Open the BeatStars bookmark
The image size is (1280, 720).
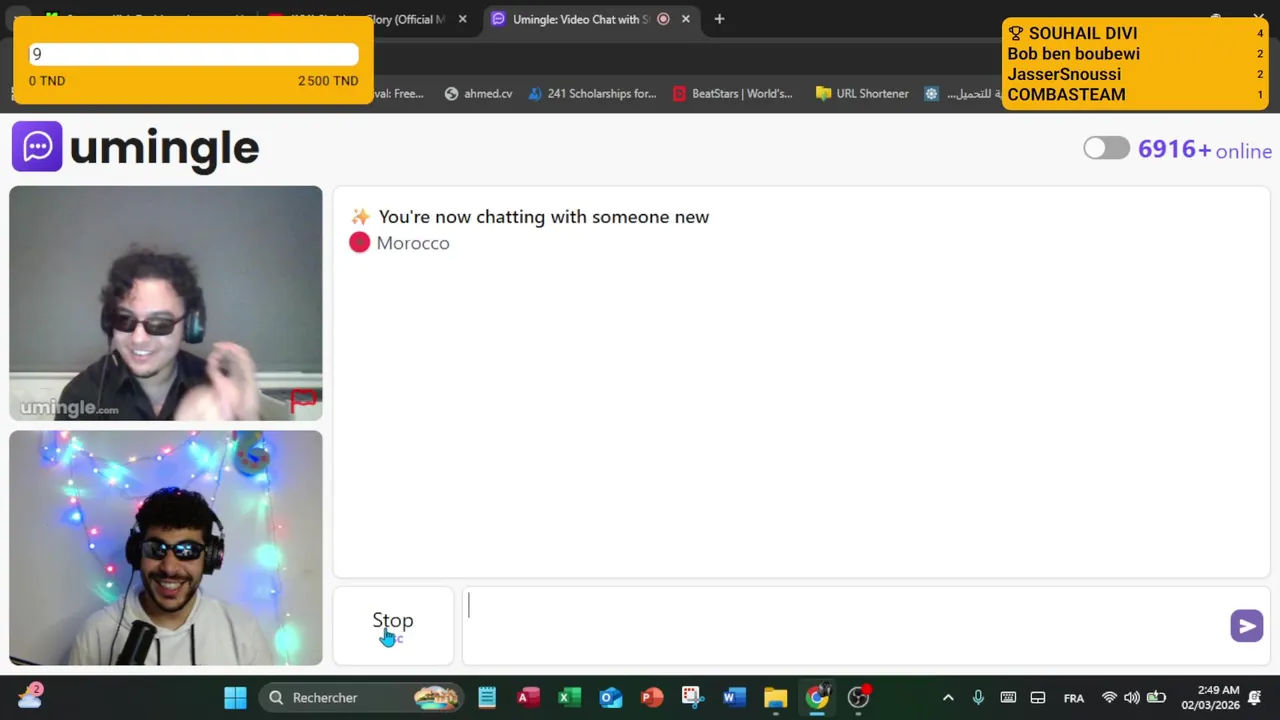pyautogui.click(x=733, y=93)
